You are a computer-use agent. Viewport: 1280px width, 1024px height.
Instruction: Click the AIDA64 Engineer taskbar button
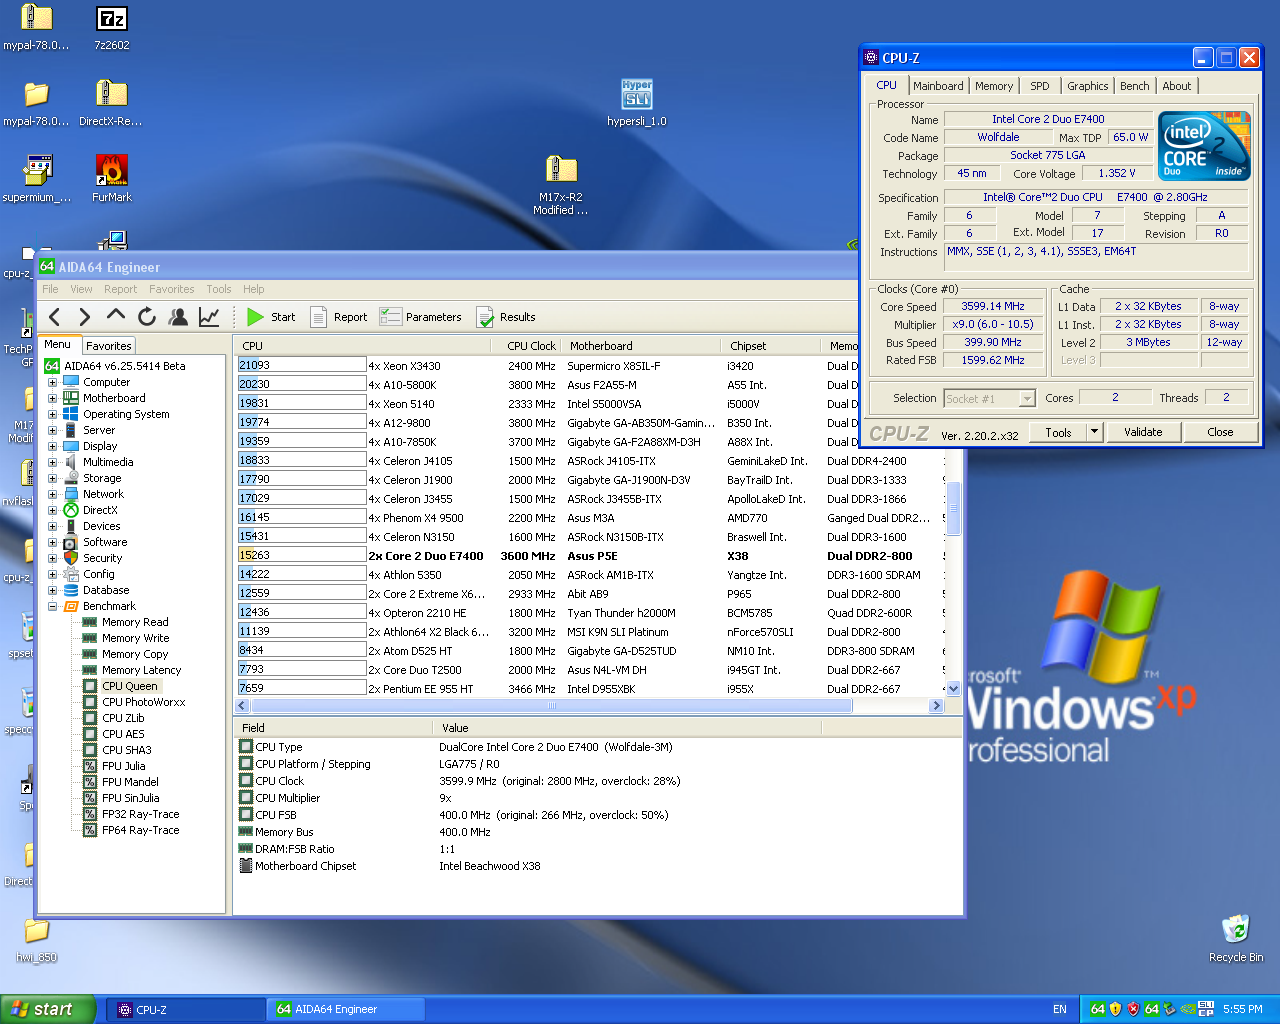tap(346, 1010)
